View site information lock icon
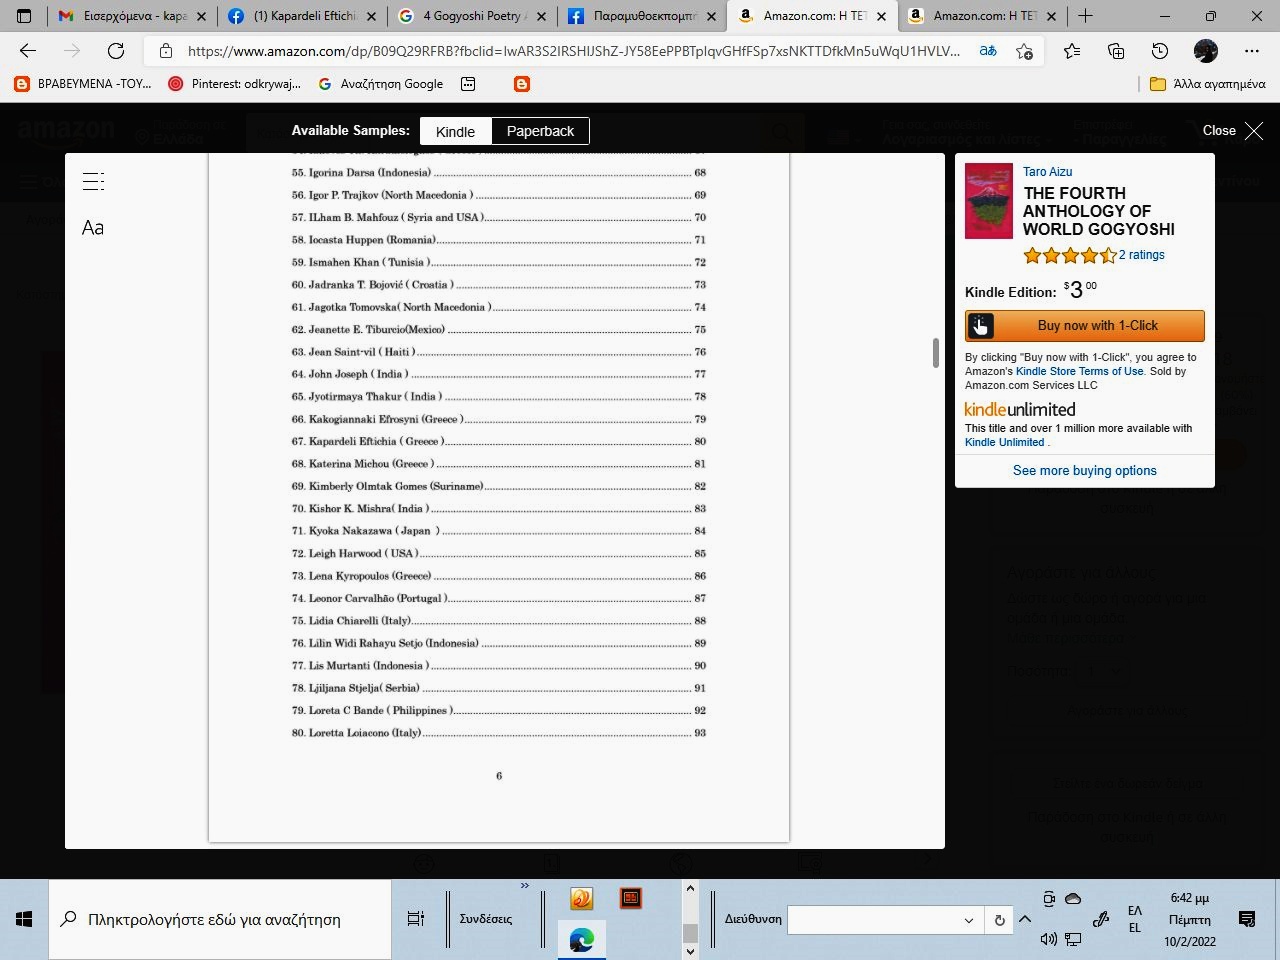Viewport: 1280px width, 960px height. tap(166, 51)
